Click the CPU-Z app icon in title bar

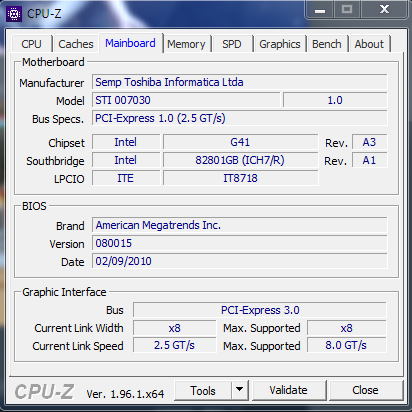tap(14, 14)
